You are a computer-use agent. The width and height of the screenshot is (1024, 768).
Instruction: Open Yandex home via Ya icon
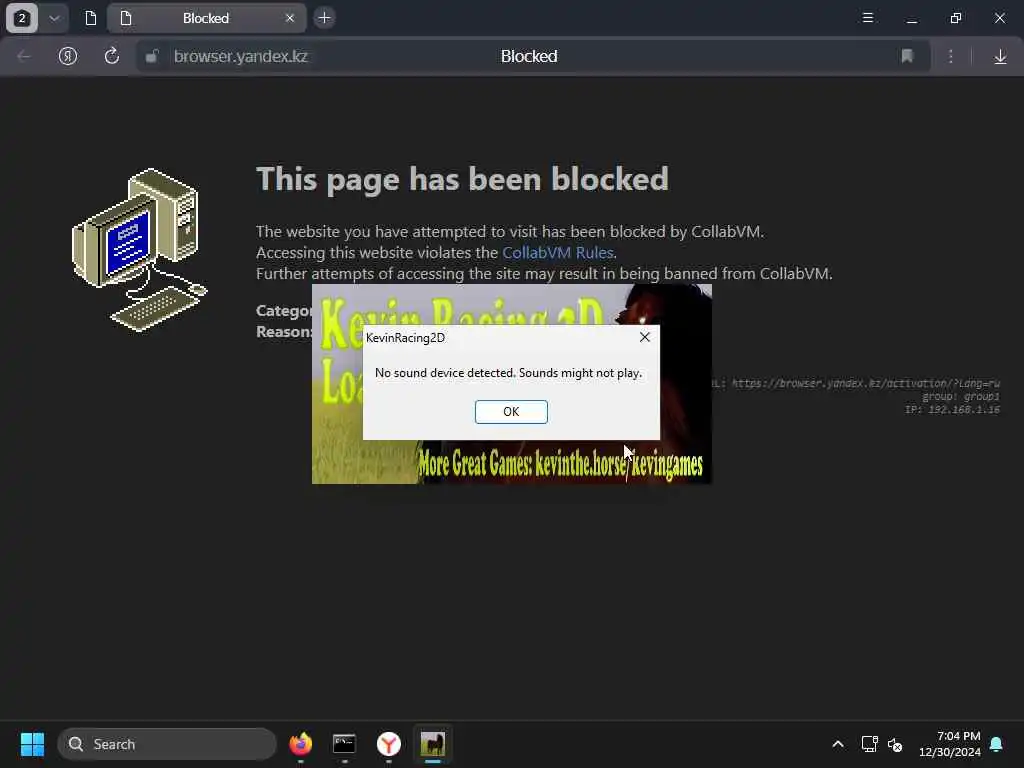click(68, 56)
